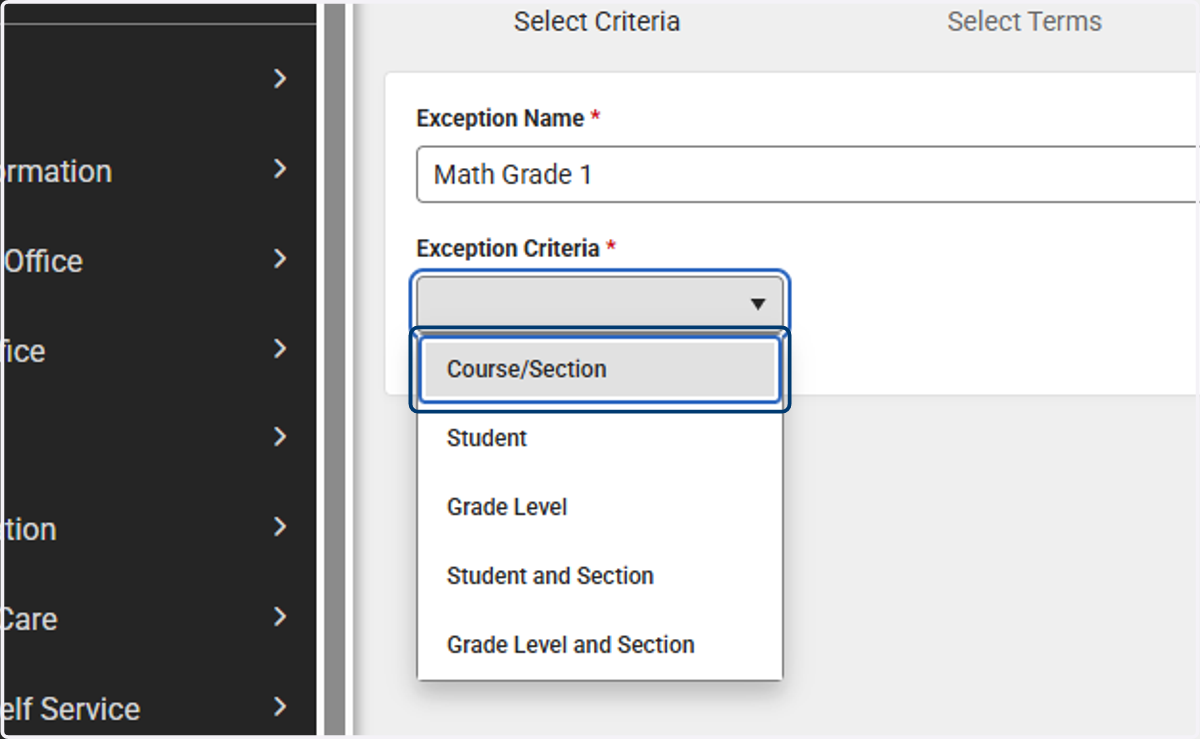
Task: Select Student and Section option
Action: click(x=599, y=576)
